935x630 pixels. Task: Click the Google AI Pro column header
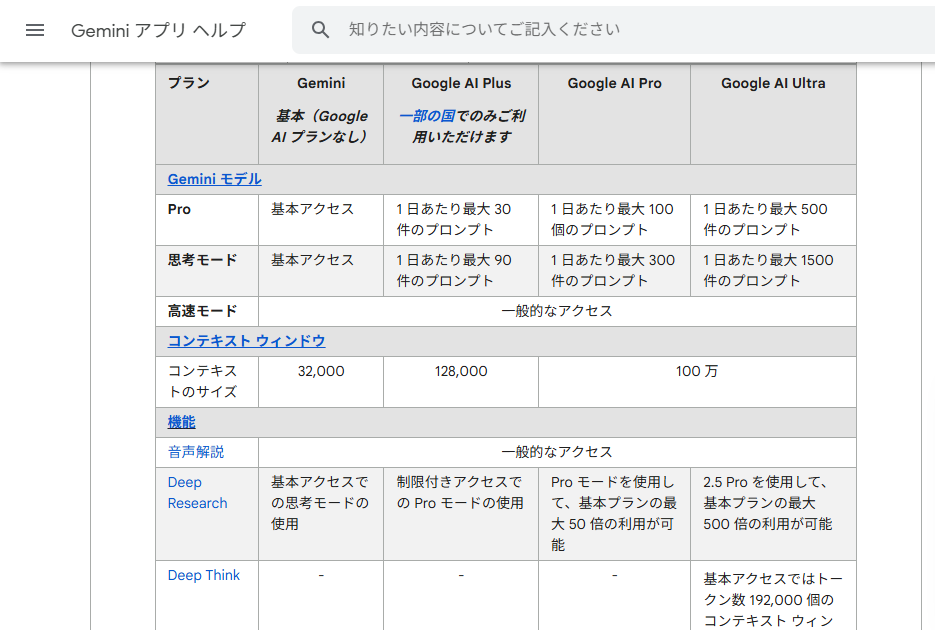614,83
